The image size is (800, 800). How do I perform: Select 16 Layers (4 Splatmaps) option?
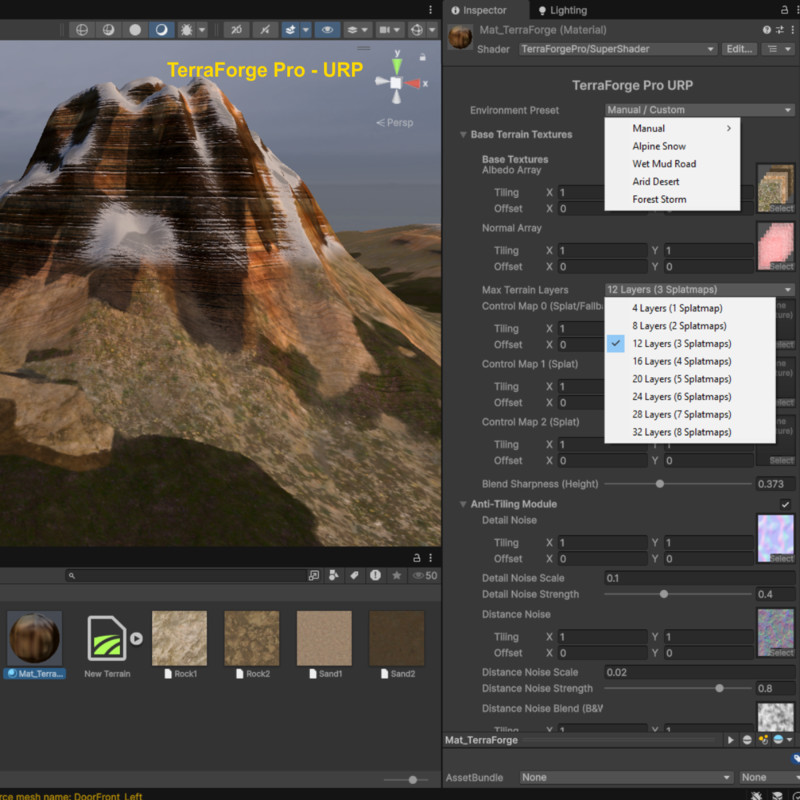(x=690, y=361)
